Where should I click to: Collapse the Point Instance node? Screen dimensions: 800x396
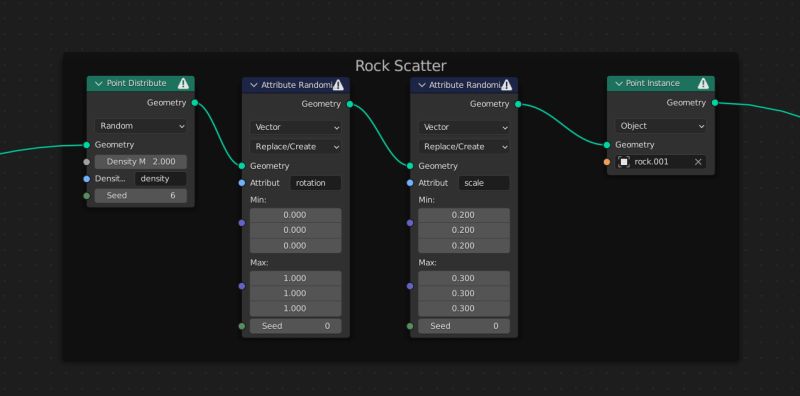coord(619,83)
